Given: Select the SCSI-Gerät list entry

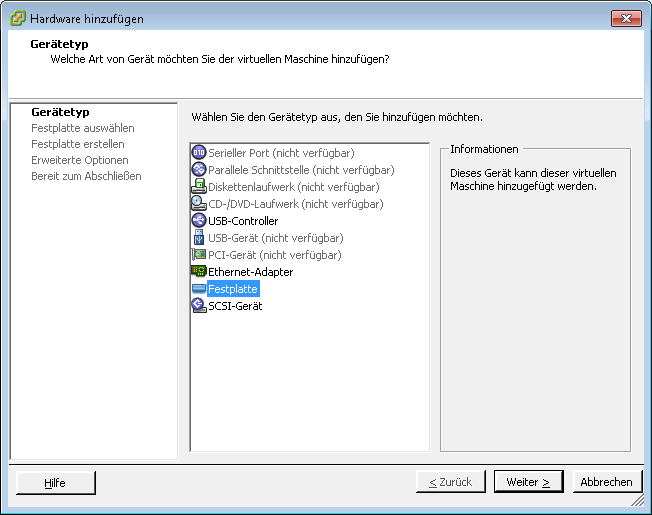Looking at the screenshot, I should point(235,306).
